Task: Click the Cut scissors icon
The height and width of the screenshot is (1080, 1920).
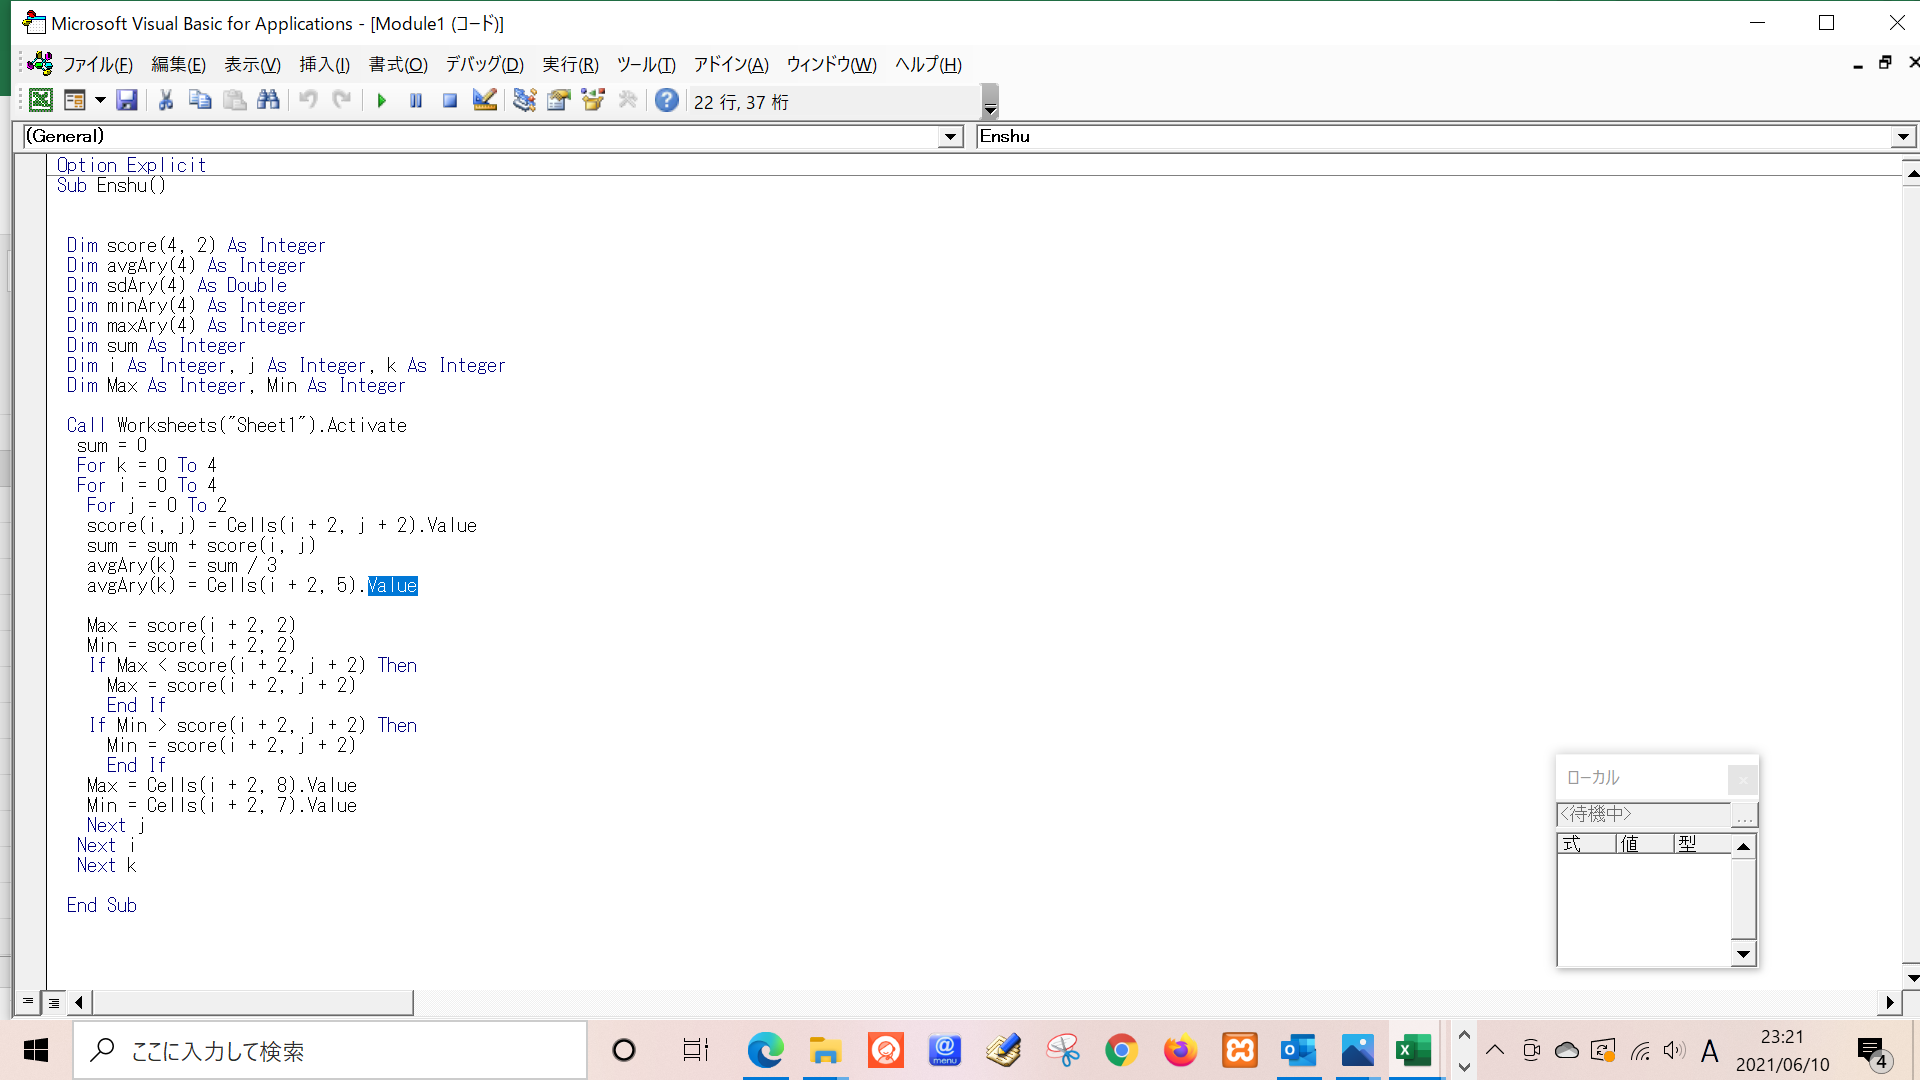Action: (166, 100)
